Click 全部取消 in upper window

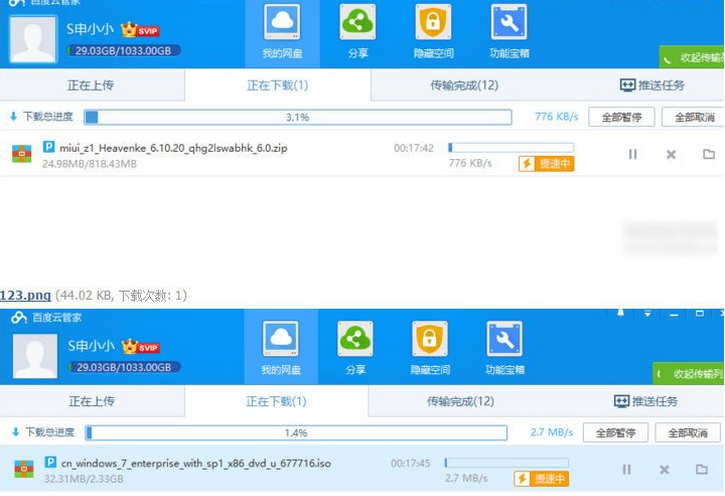coord(694,117)
